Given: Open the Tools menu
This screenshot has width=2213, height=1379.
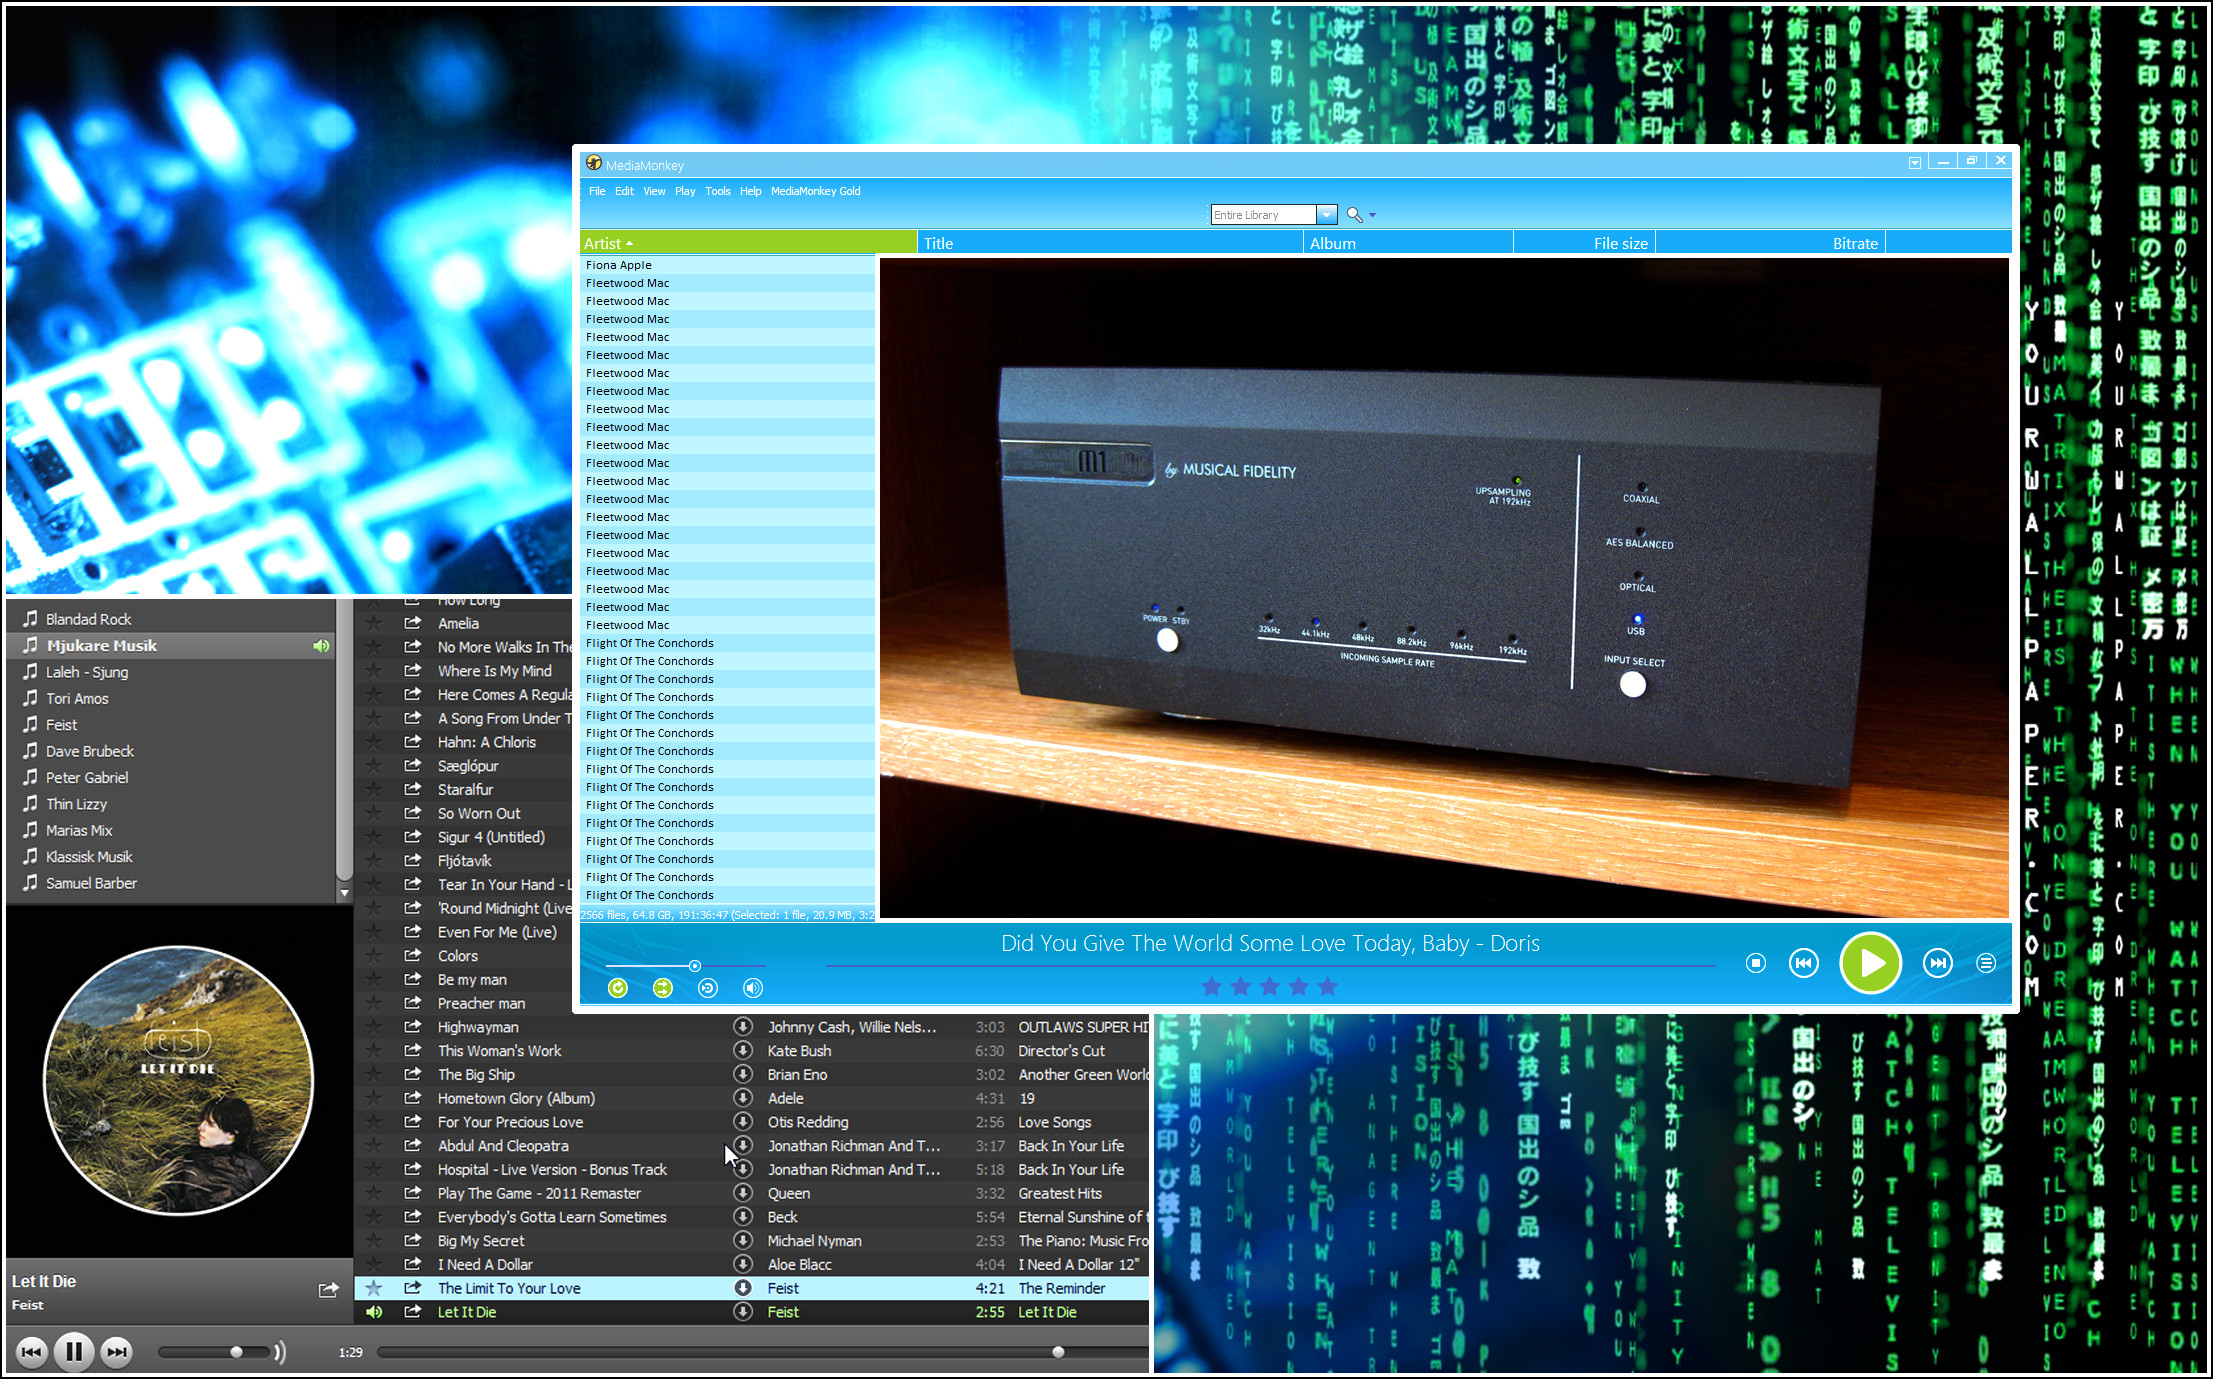Looking at the screenshot, I should tap(717, 191).
